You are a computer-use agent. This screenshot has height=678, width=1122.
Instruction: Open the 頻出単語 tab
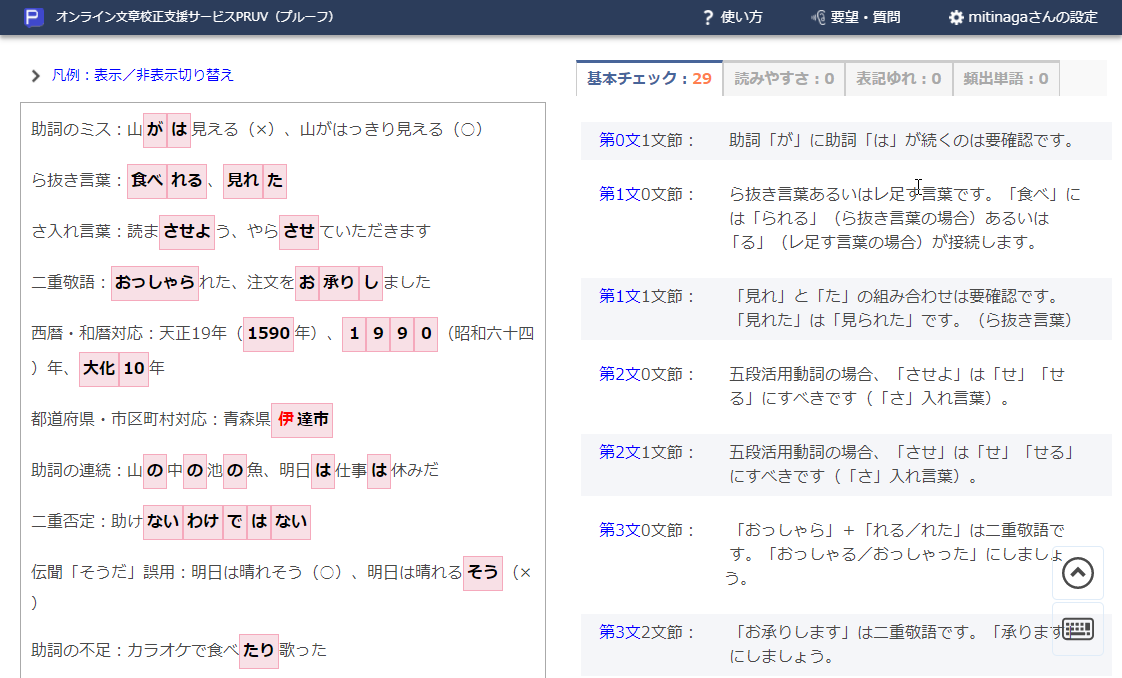point(1005,78)
